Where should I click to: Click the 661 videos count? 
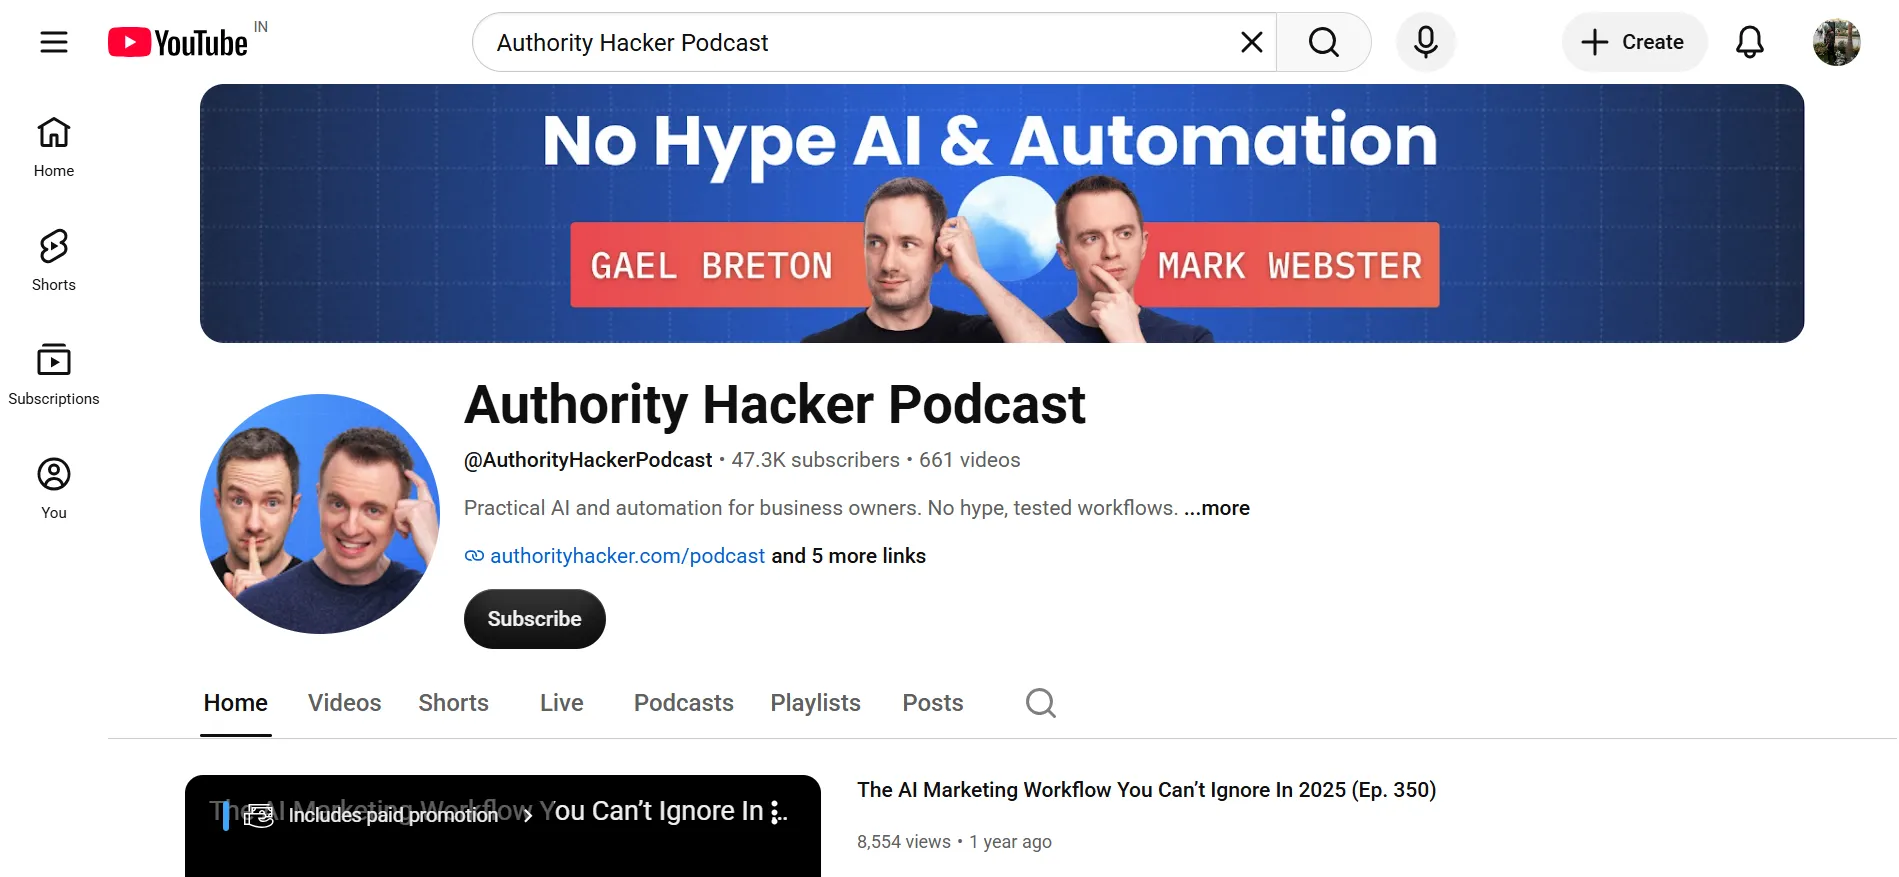pos(970,460)
